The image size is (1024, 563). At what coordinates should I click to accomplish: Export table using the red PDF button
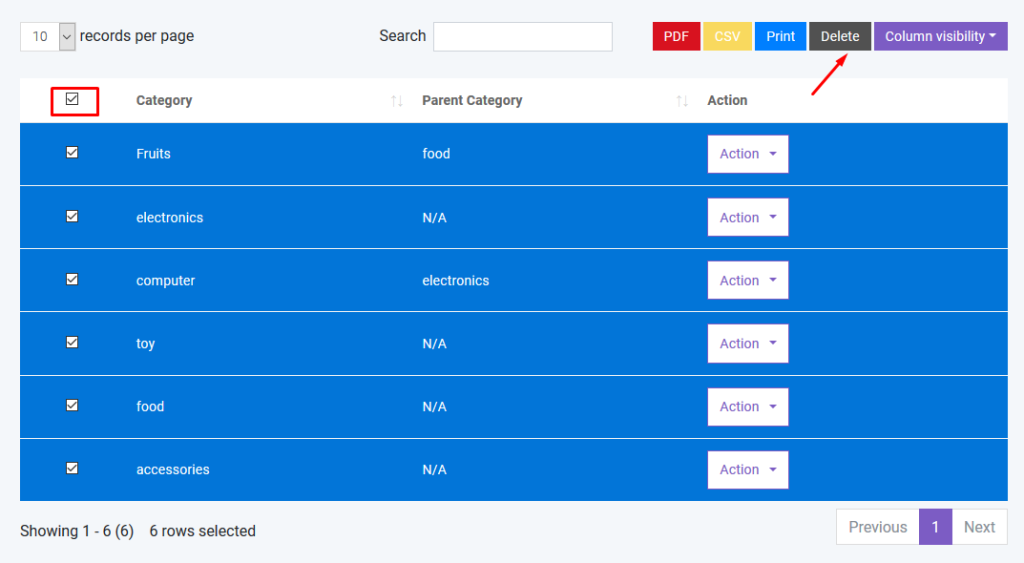point(676,36)
